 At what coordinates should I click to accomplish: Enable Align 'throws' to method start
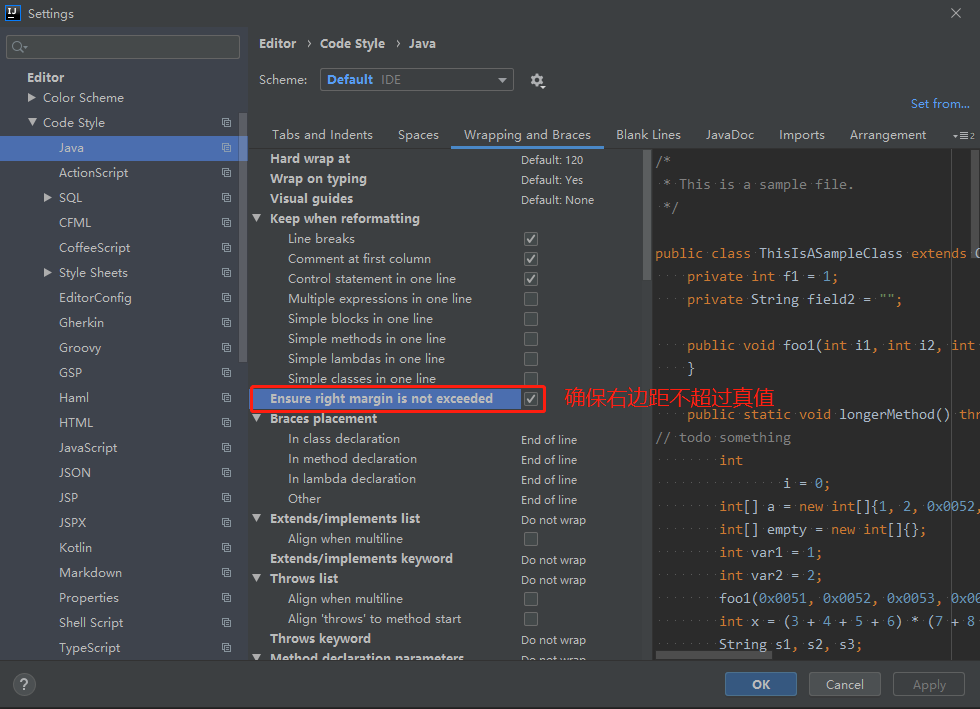[531, 619]
